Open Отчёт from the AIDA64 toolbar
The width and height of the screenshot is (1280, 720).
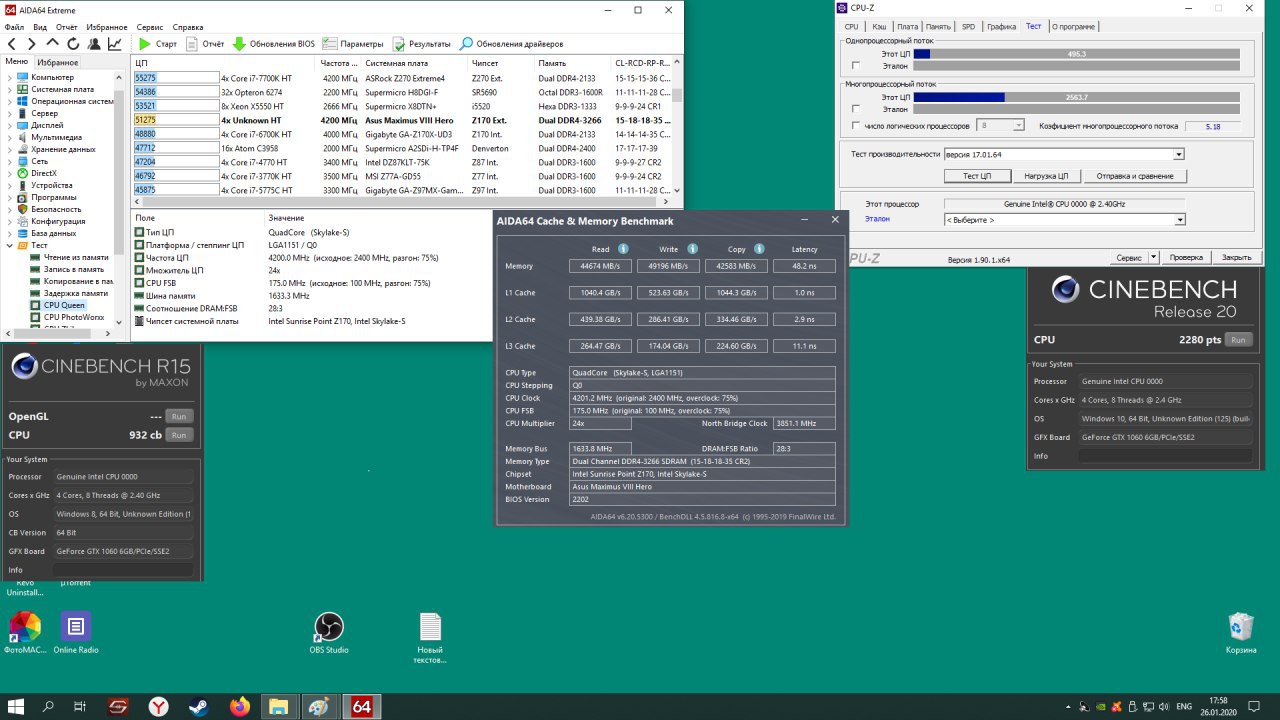(205, 44)
